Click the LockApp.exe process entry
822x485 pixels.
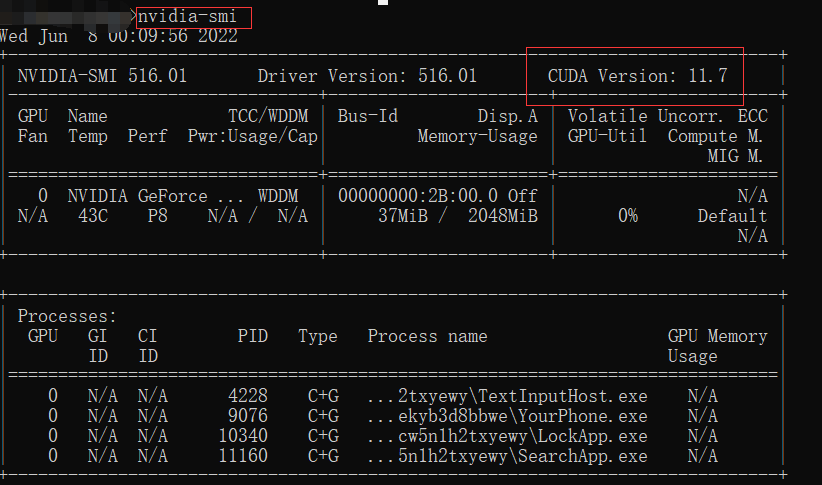507,436
